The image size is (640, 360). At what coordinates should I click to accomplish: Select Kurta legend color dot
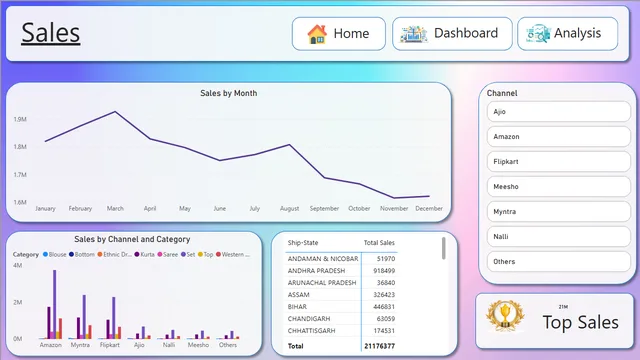137,254
